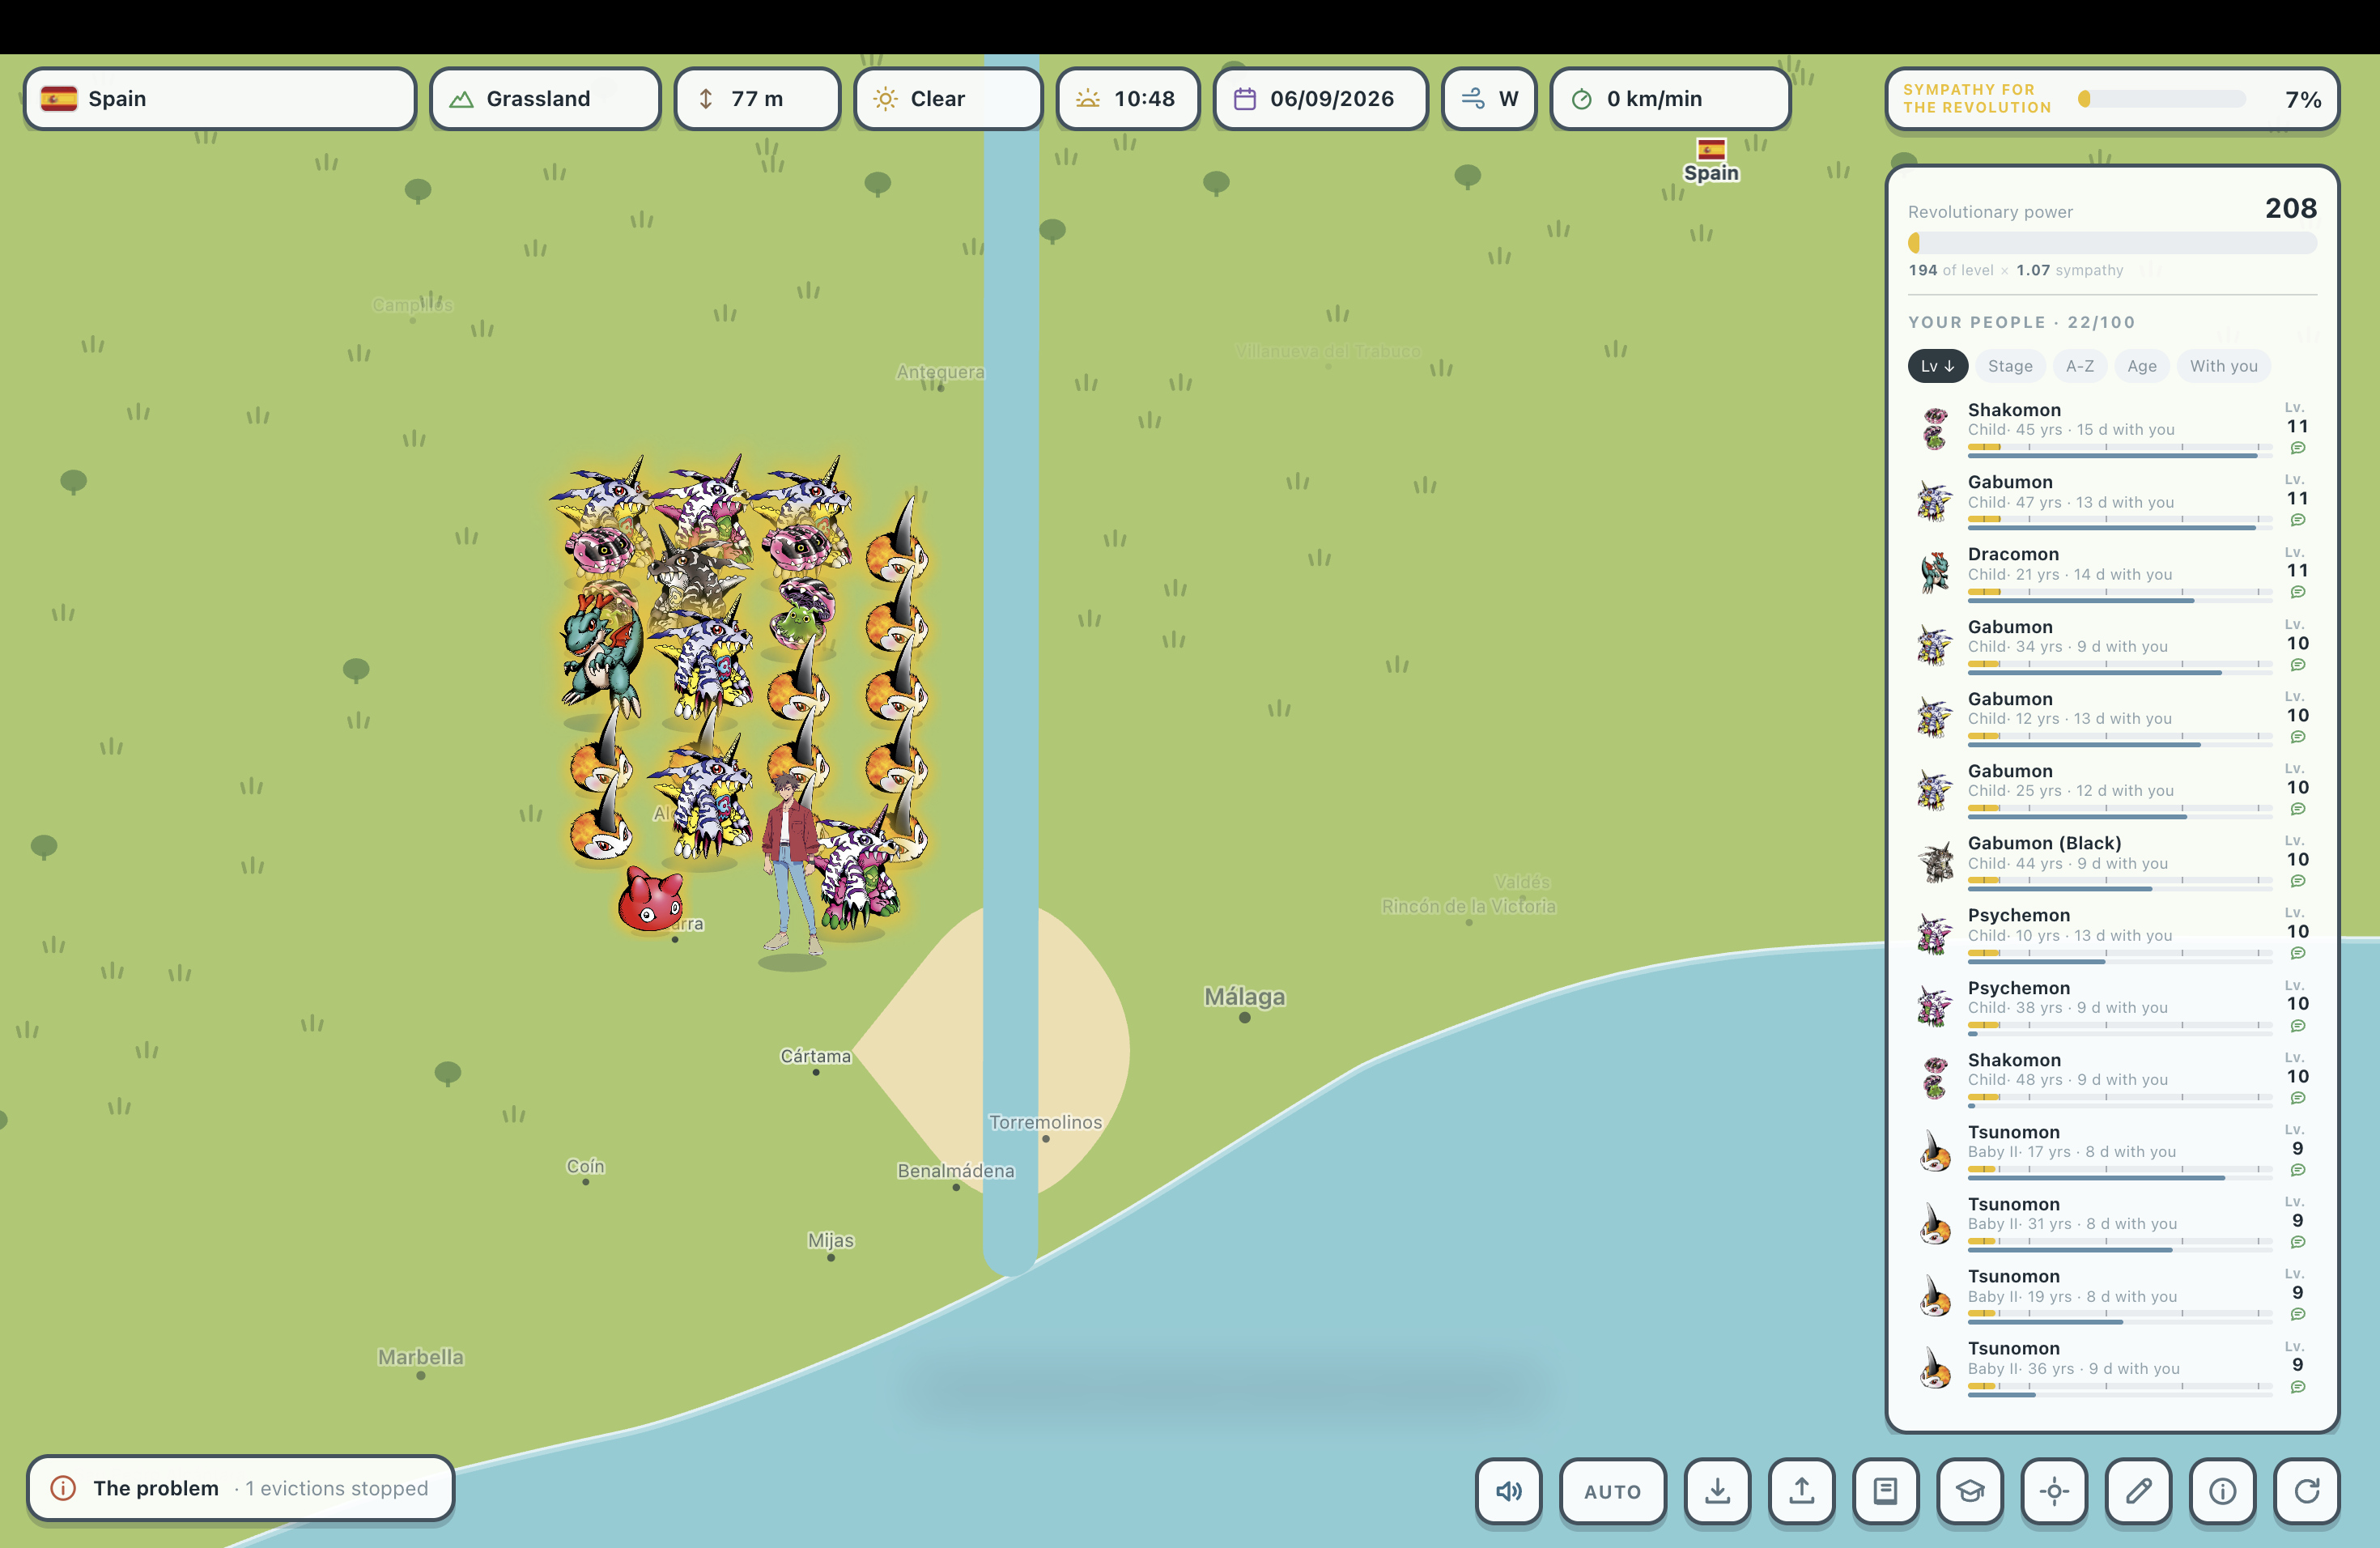Open chat bubble for Shakomon 45 yrs
This screenshot has height=1548, width=2380.
[2298, 448]
